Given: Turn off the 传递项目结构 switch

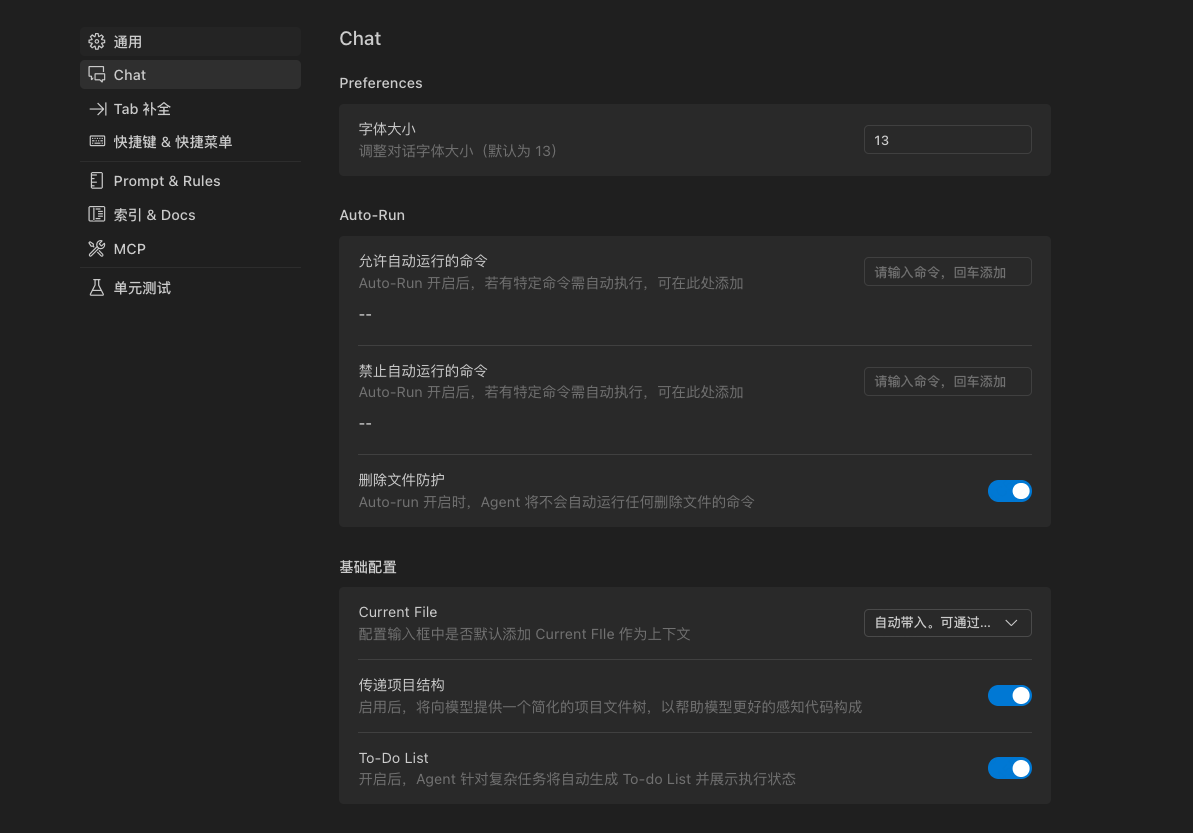Looking at the screenshot, I should (x=1009, y=696).
